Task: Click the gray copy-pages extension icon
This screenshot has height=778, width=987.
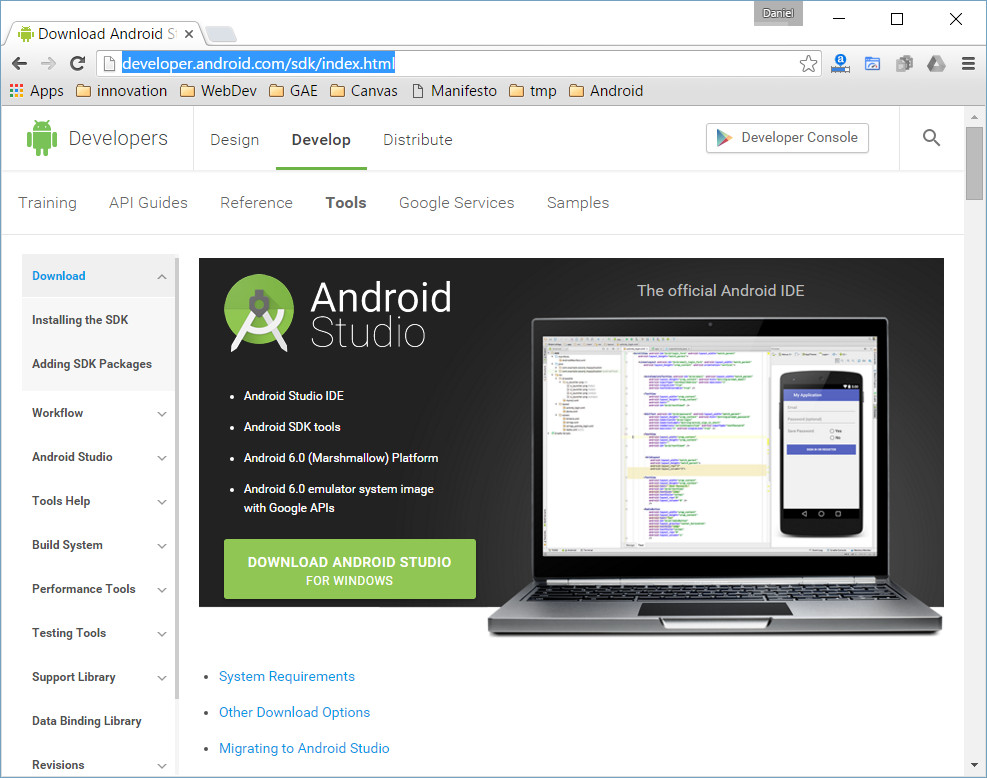Action: click(905, 64)
